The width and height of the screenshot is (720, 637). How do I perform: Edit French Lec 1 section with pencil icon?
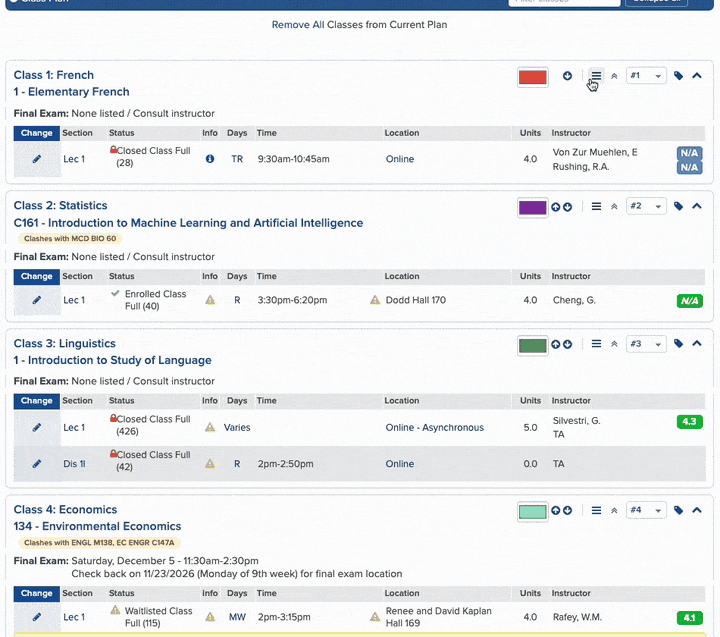tap(37, 159)
